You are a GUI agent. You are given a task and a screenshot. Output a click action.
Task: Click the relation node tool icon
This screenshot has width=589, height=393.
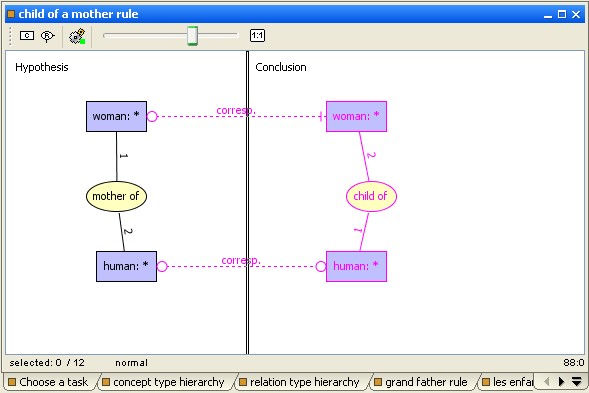point(47,36)
